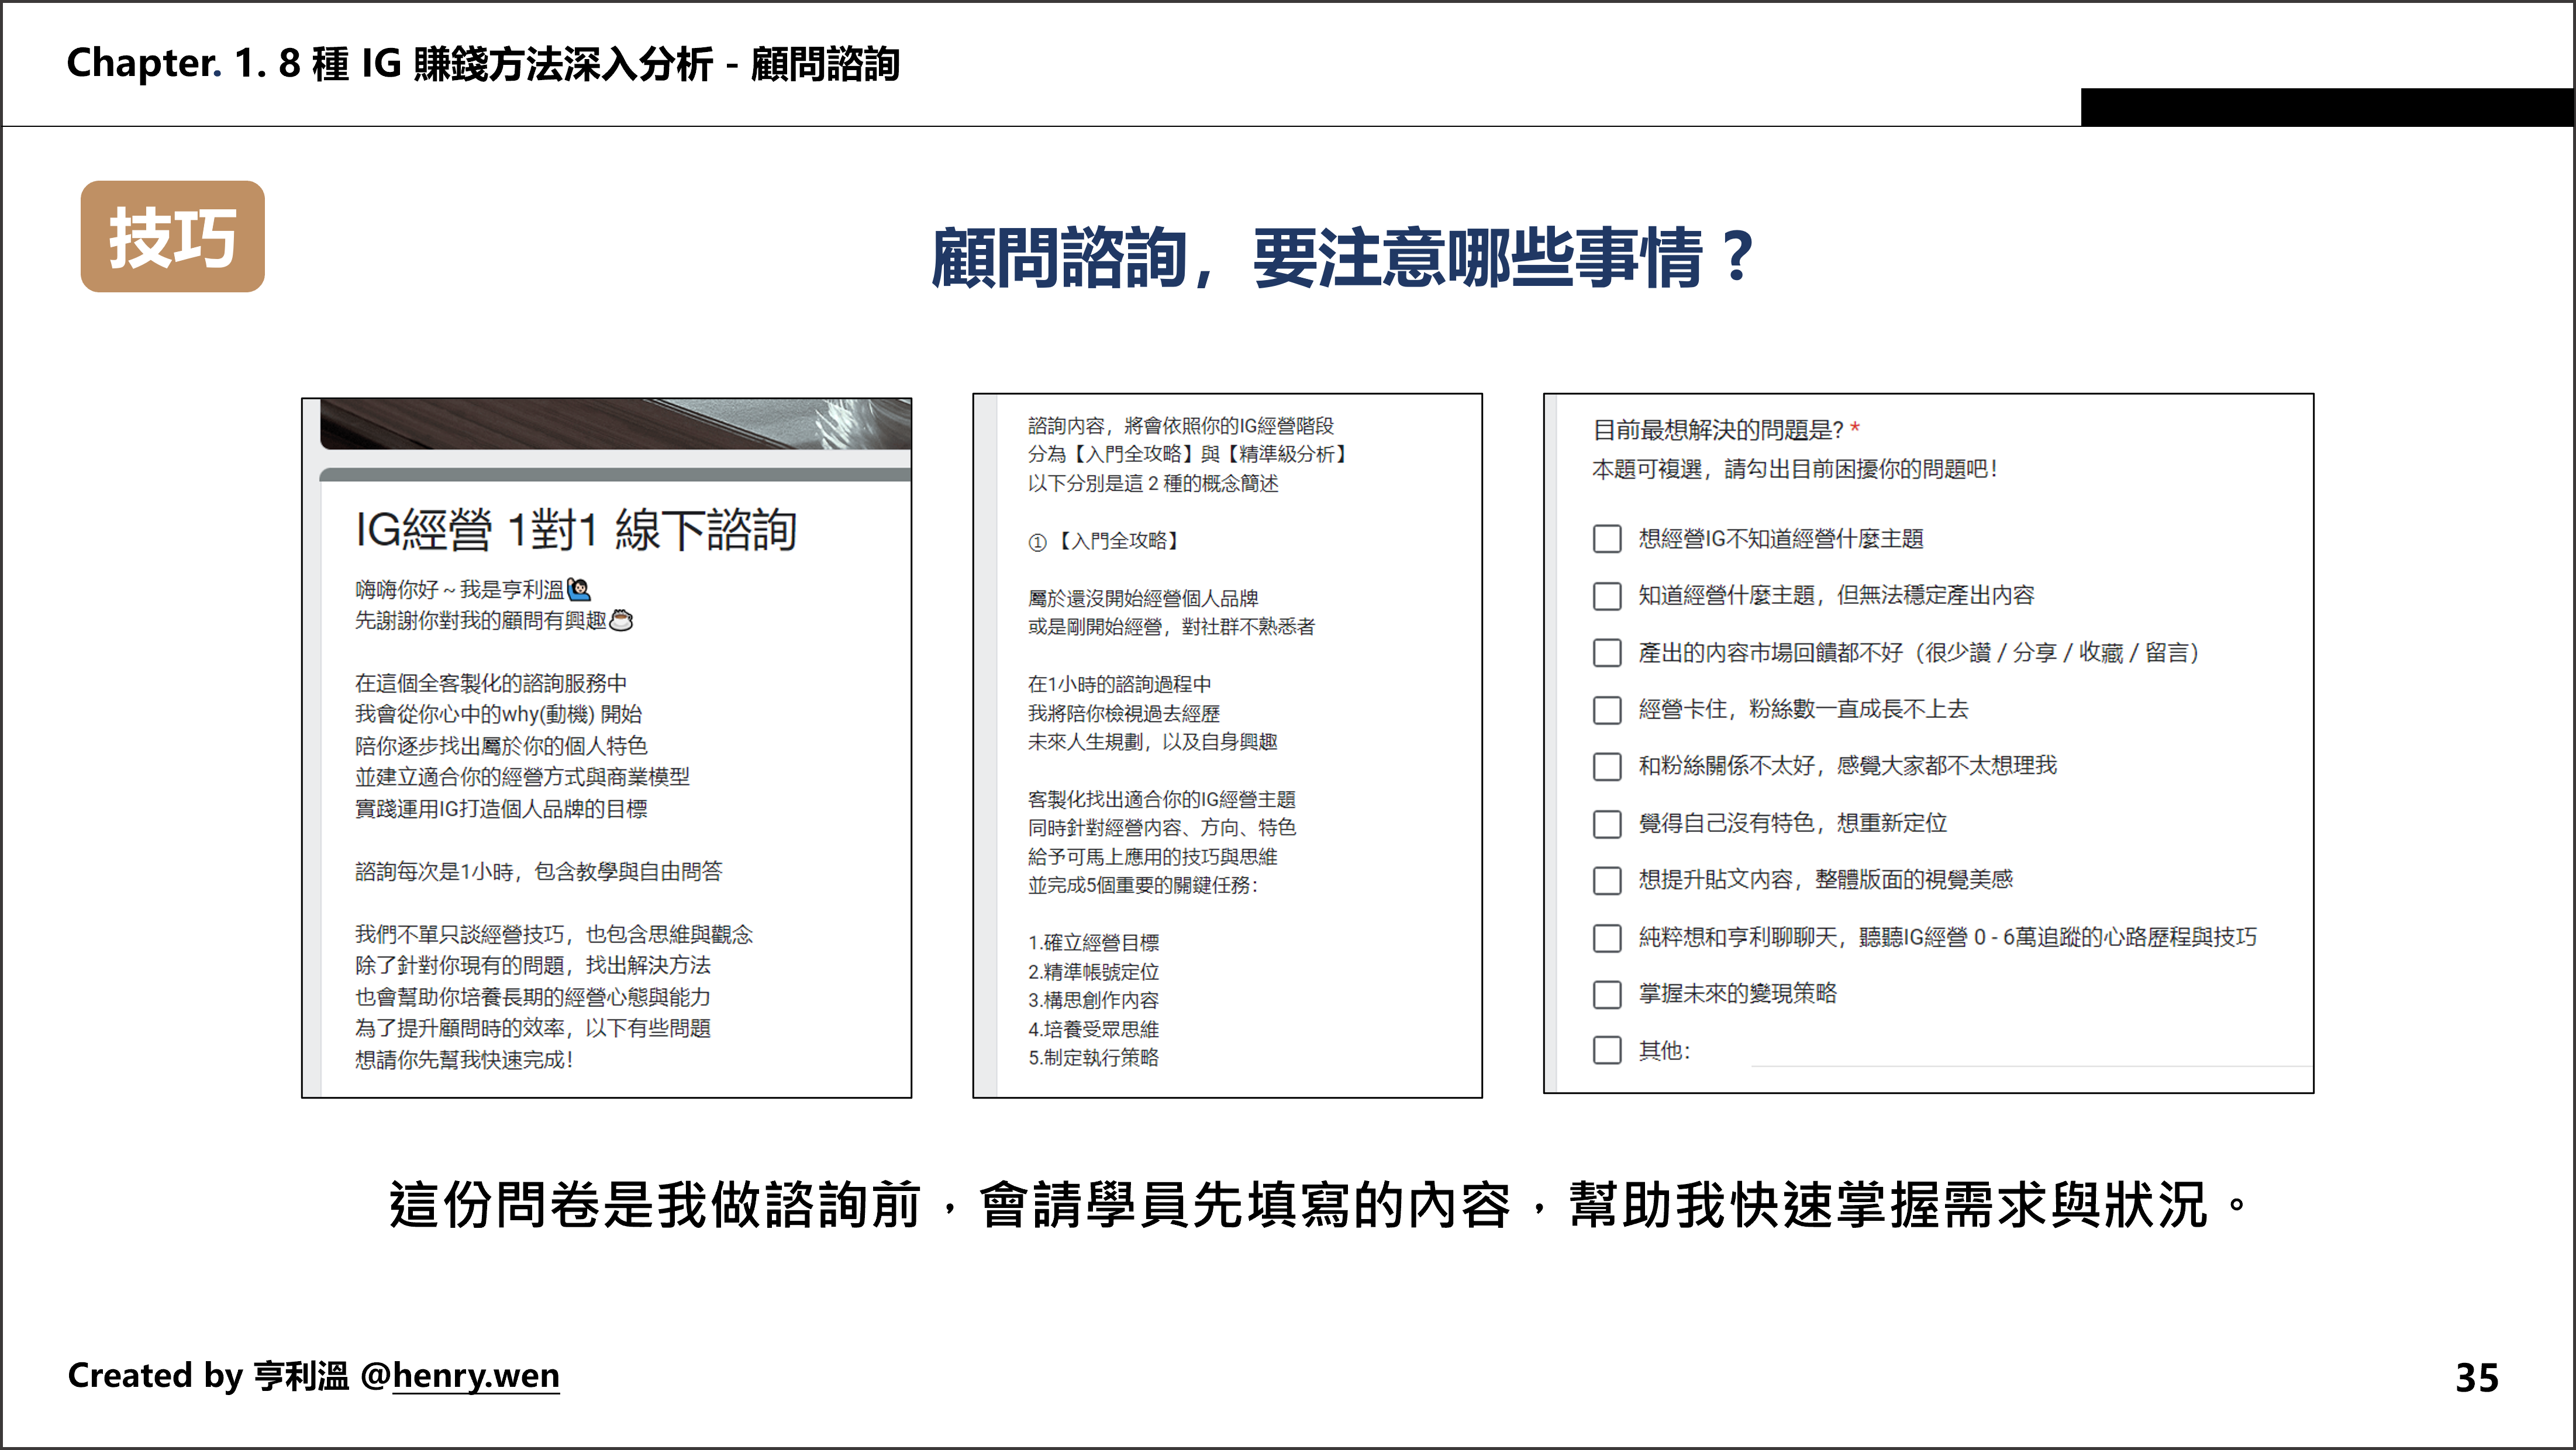Tick 「和粉絲關係不太好」 checkbox
This screenshot has height=1450, width=2576.
click(1608, 766)
